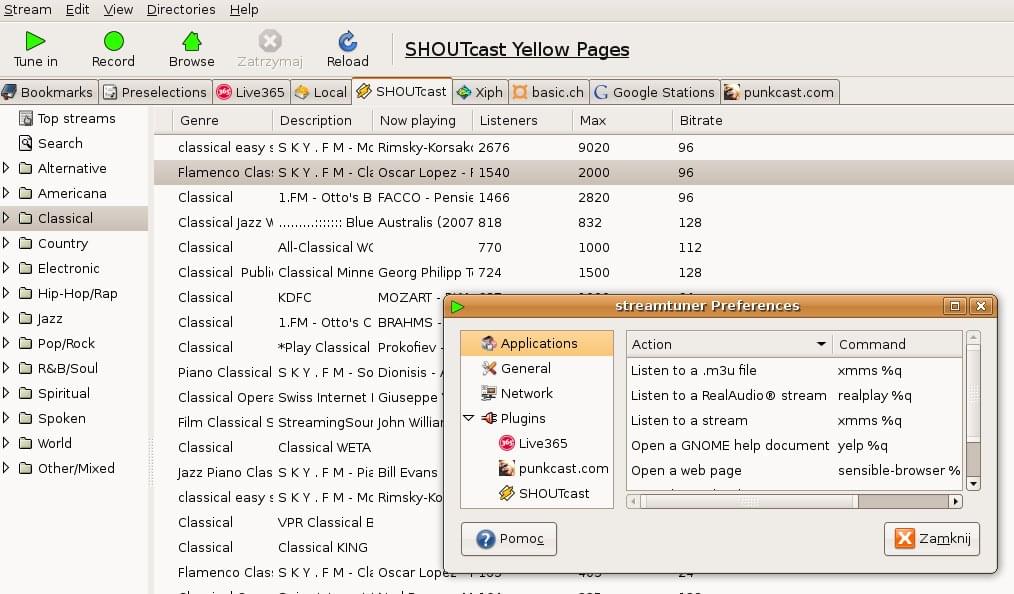Click the green Tune in play icon
This screenshot has height=594, width=1014.
tap(35, 41)
